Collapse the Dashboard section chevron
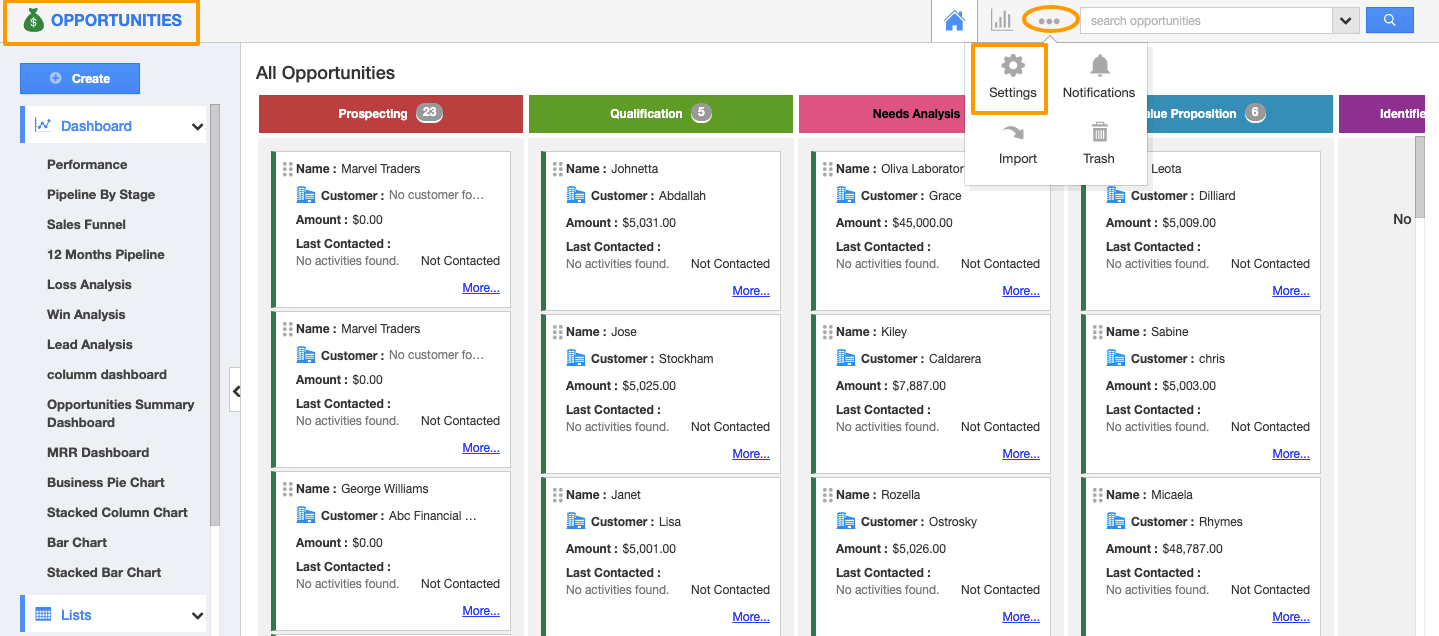Image resolution: width=1439 pixels, height=636 pixels. click(x=197, y=127)
